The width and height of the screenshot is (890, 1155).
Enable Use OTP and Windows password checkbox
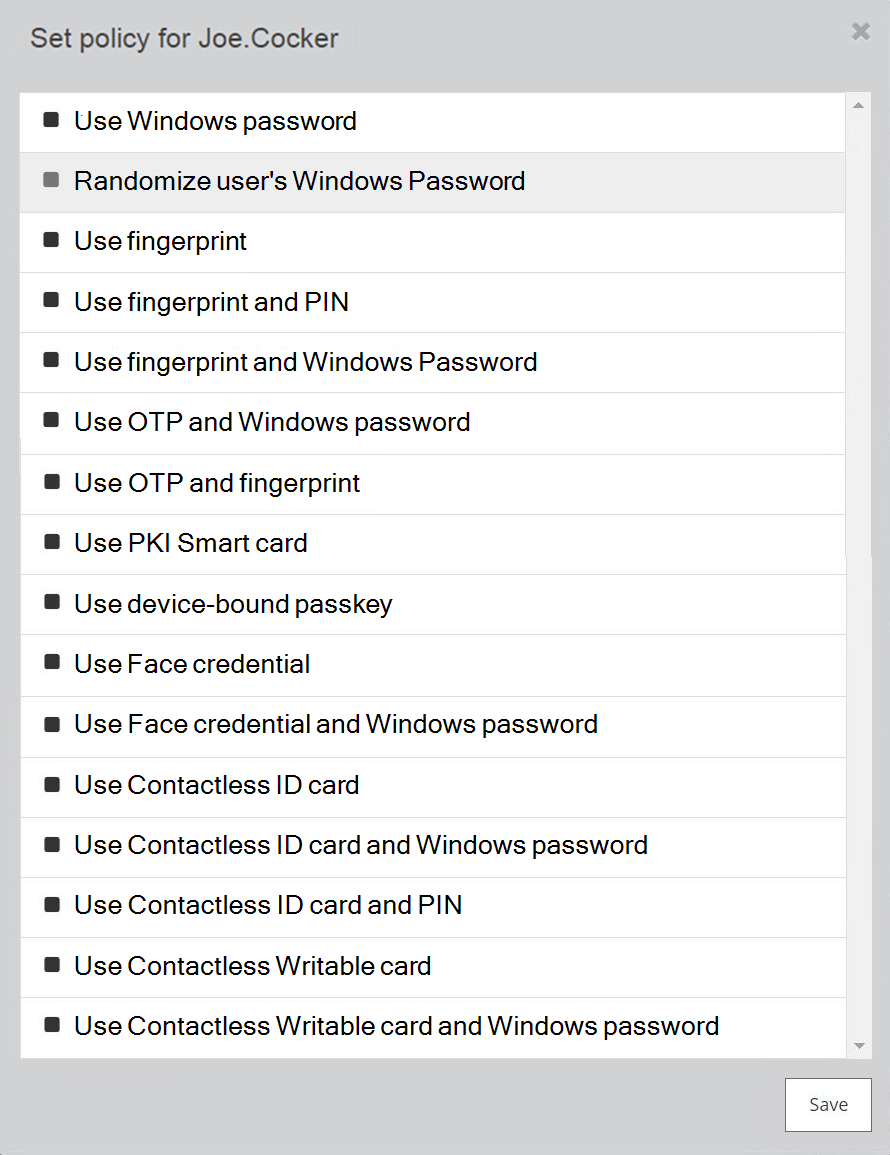[51, 421]
